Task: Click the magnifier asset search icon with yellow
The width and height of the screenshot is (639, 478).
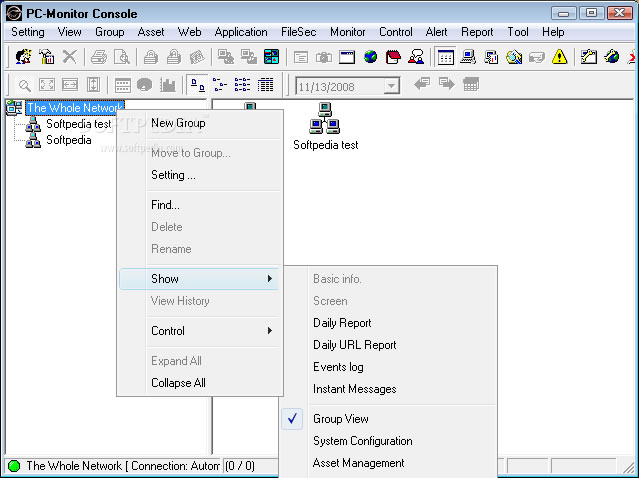Action: coord(514,57)
